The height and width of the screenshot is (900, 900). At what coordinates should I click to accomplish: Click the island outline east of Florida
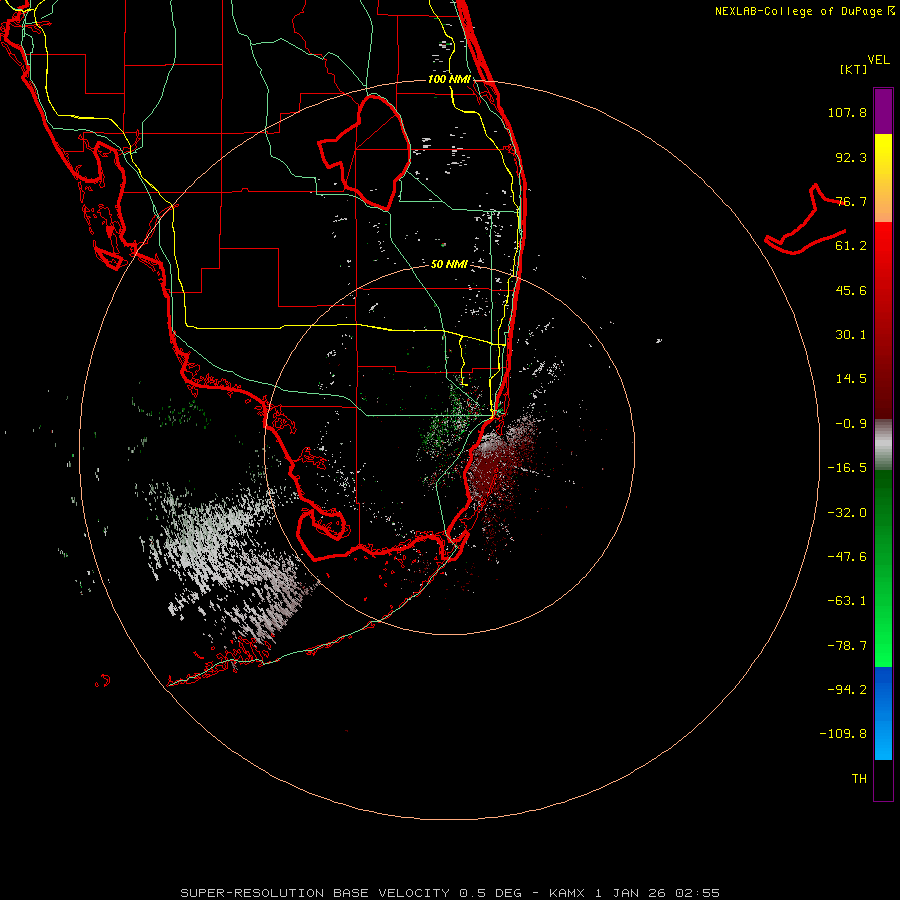point(806,221)
